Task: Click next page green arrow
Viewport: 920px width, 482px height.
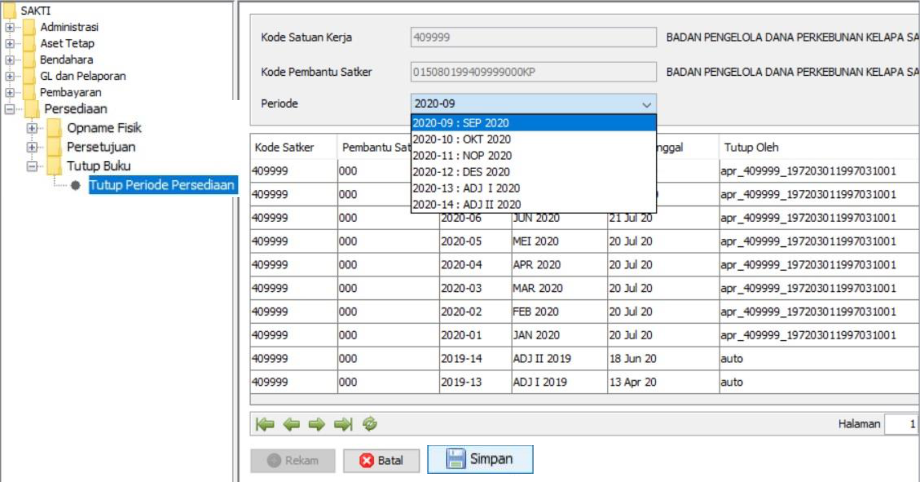Action: coord(317,424)
